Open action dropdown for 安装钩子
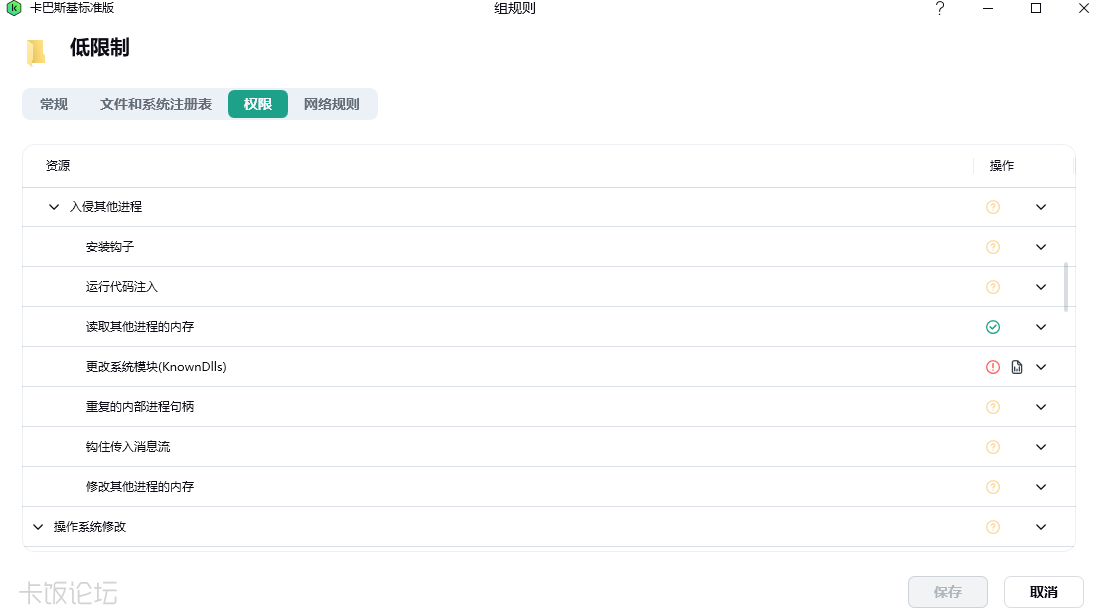The image size is (1097, 616). (x=1041, y=247)
